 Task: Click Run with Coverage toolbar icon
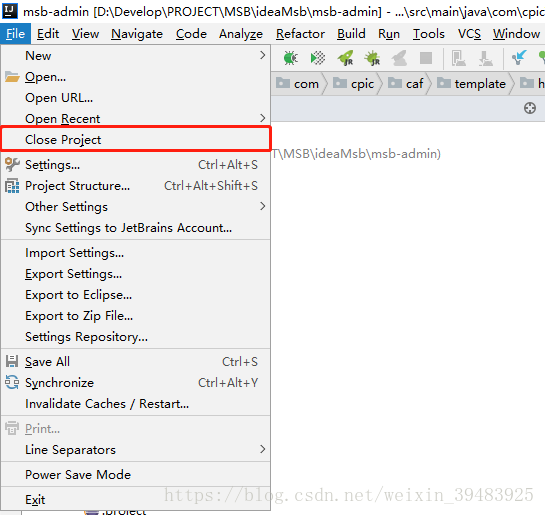(x=318, y=58)
